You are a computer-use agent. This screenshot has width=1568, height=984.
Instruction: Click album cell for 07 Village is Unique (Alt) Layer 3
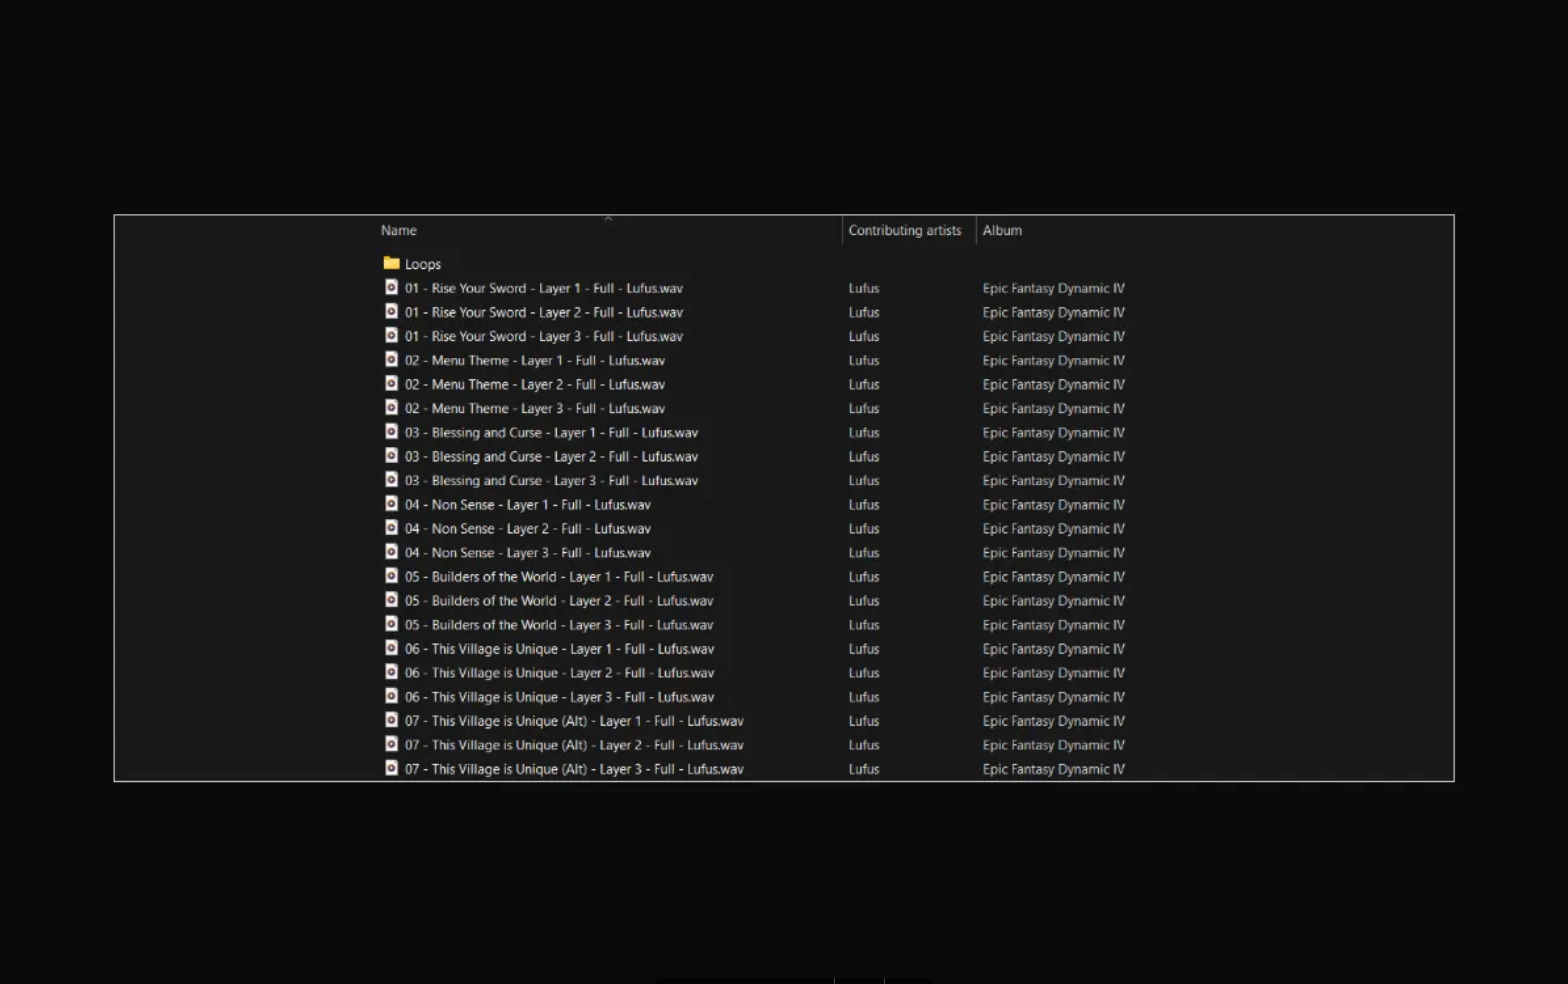[1053, 768]
